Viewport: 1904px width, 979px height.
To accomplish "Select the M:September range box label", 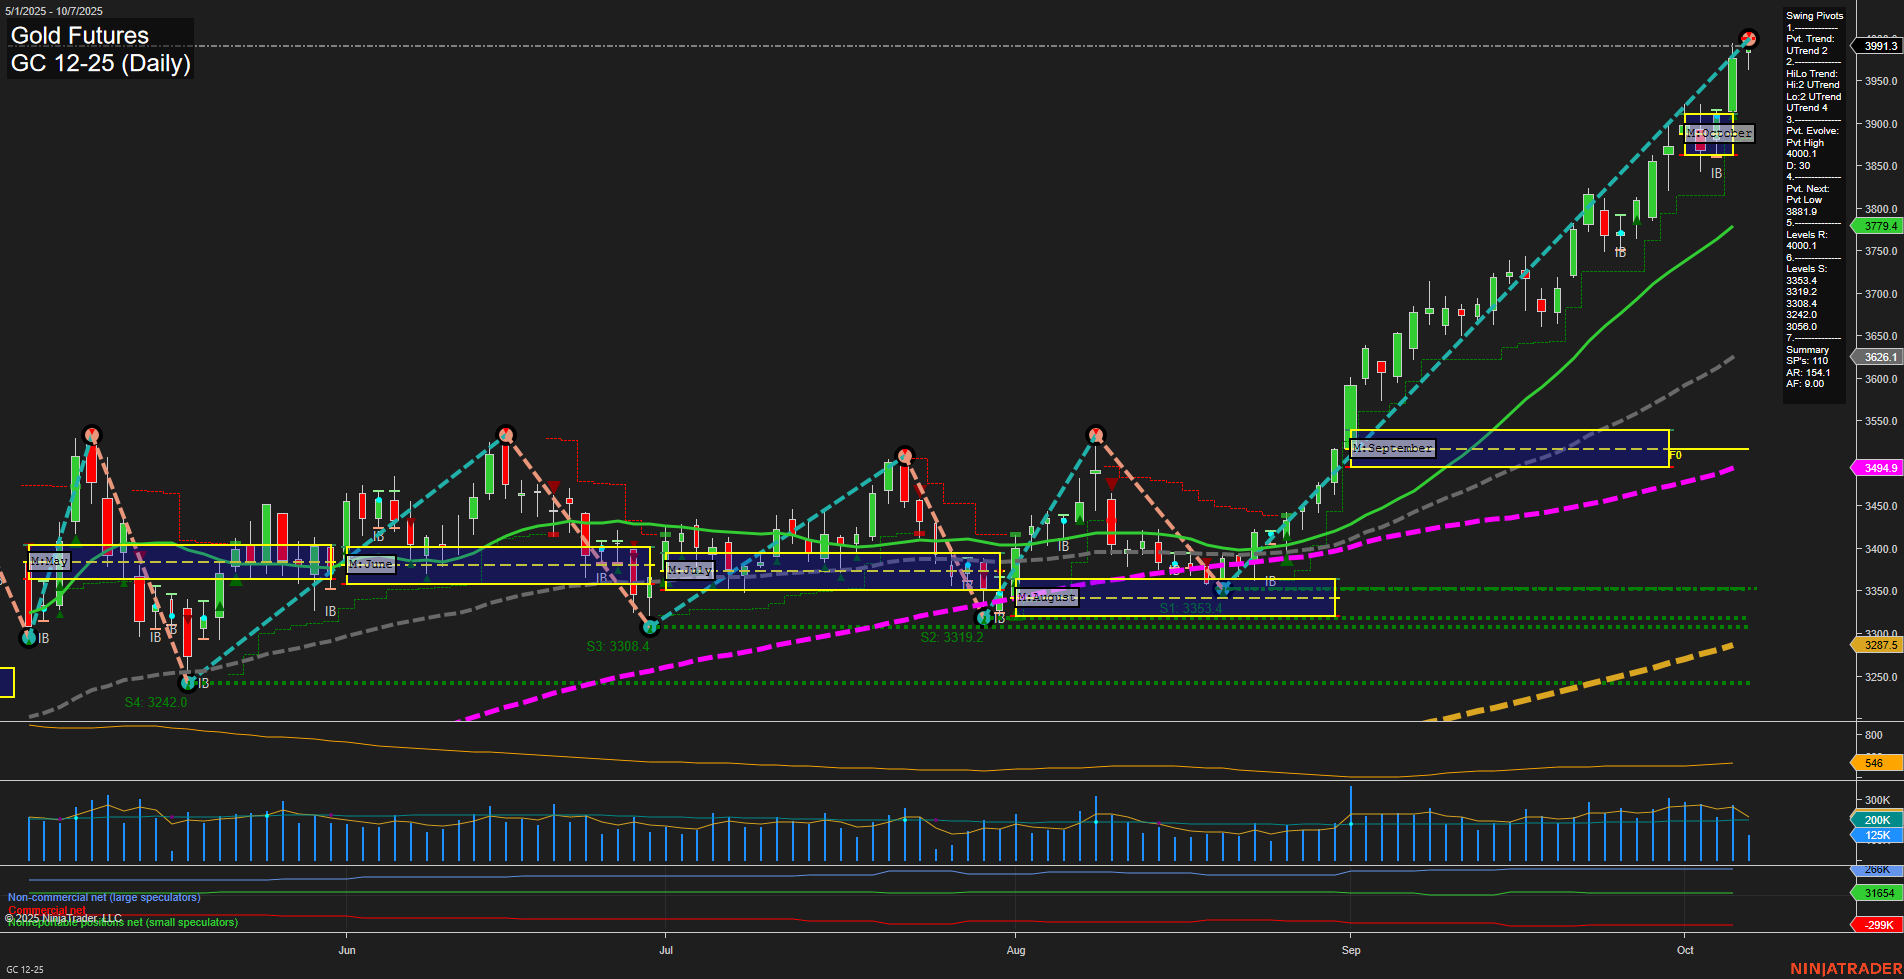I will click(x=1393, y=448).
